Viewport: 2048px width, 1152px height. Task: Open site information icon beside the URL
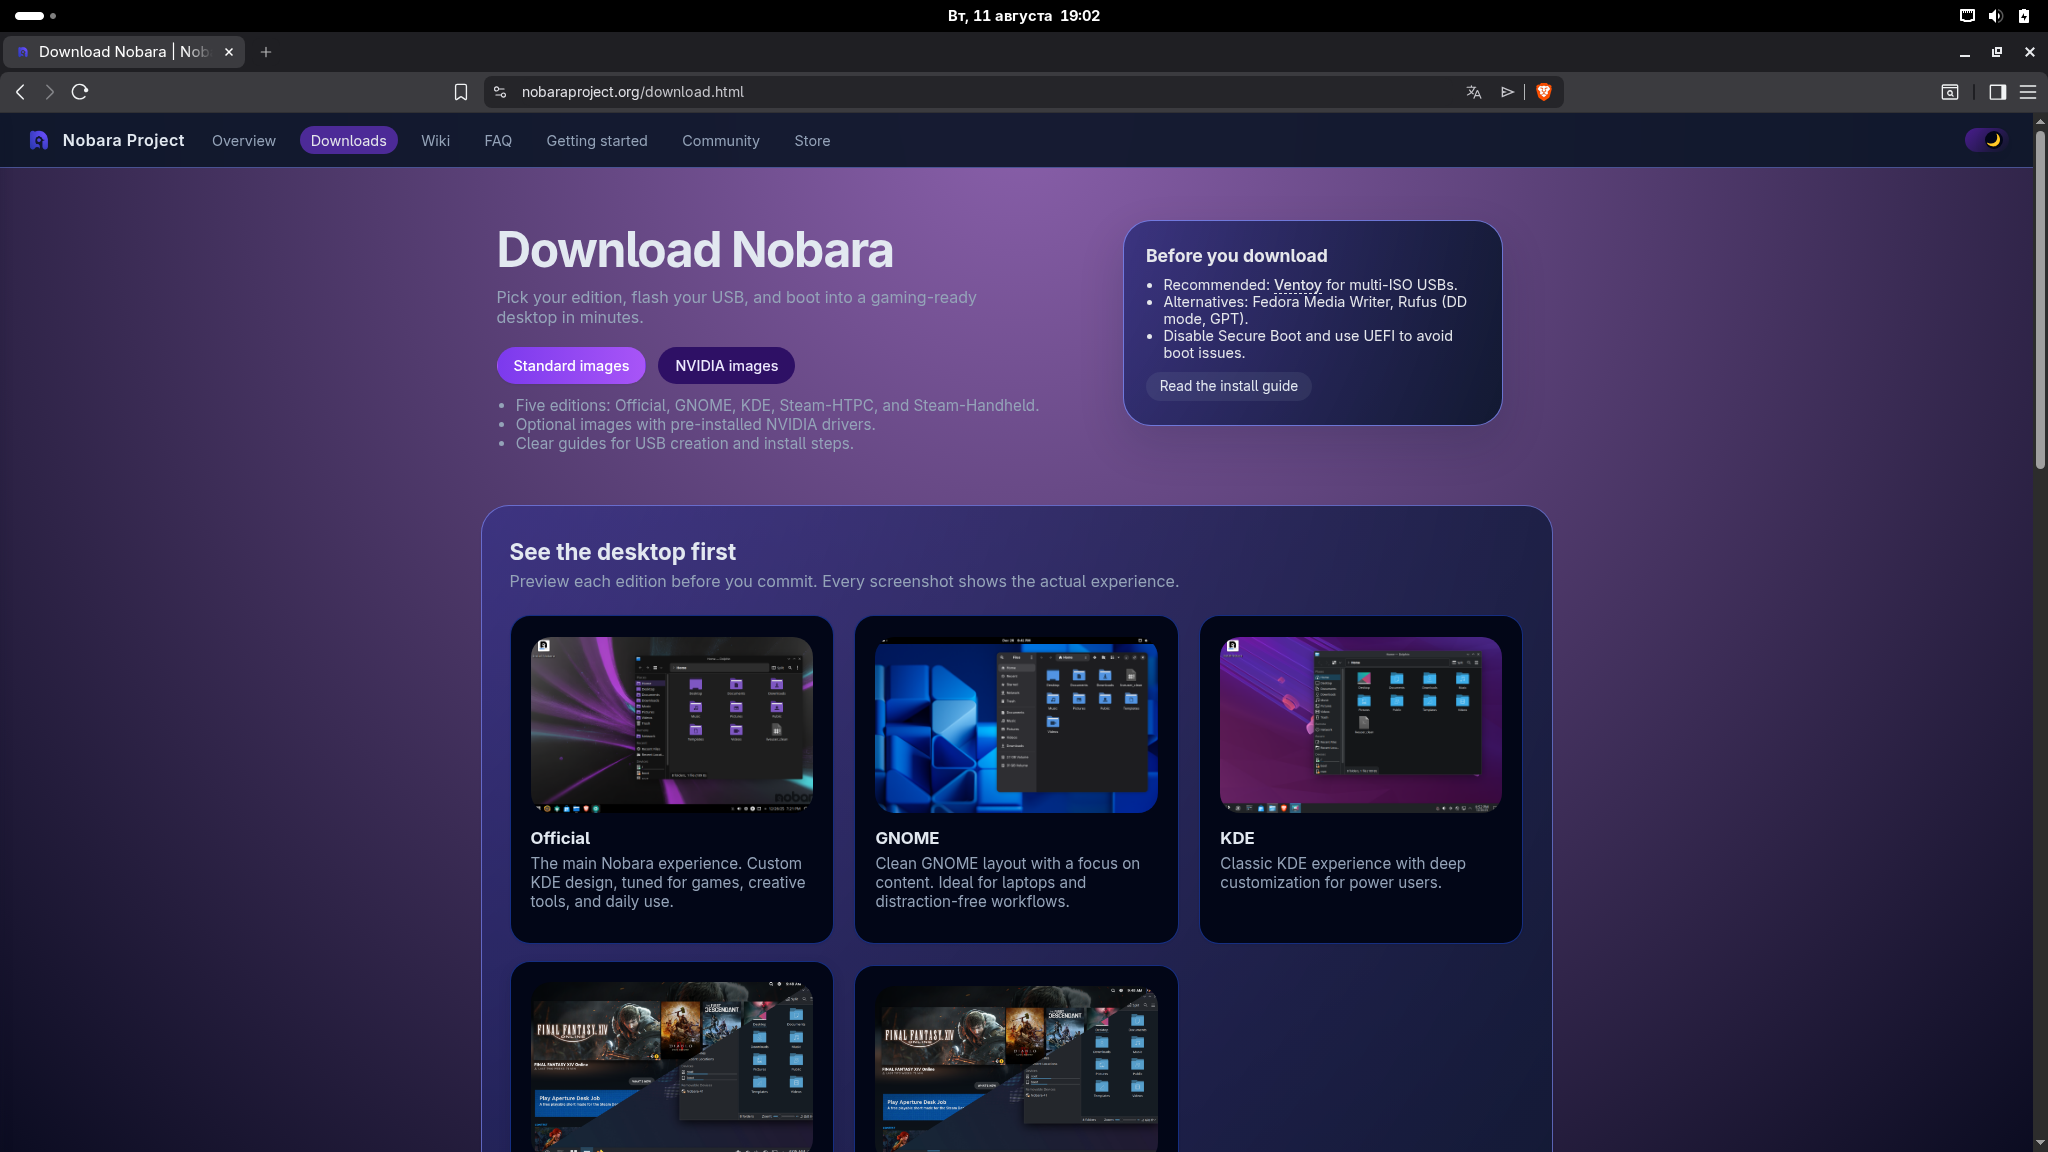pos(500,92)
